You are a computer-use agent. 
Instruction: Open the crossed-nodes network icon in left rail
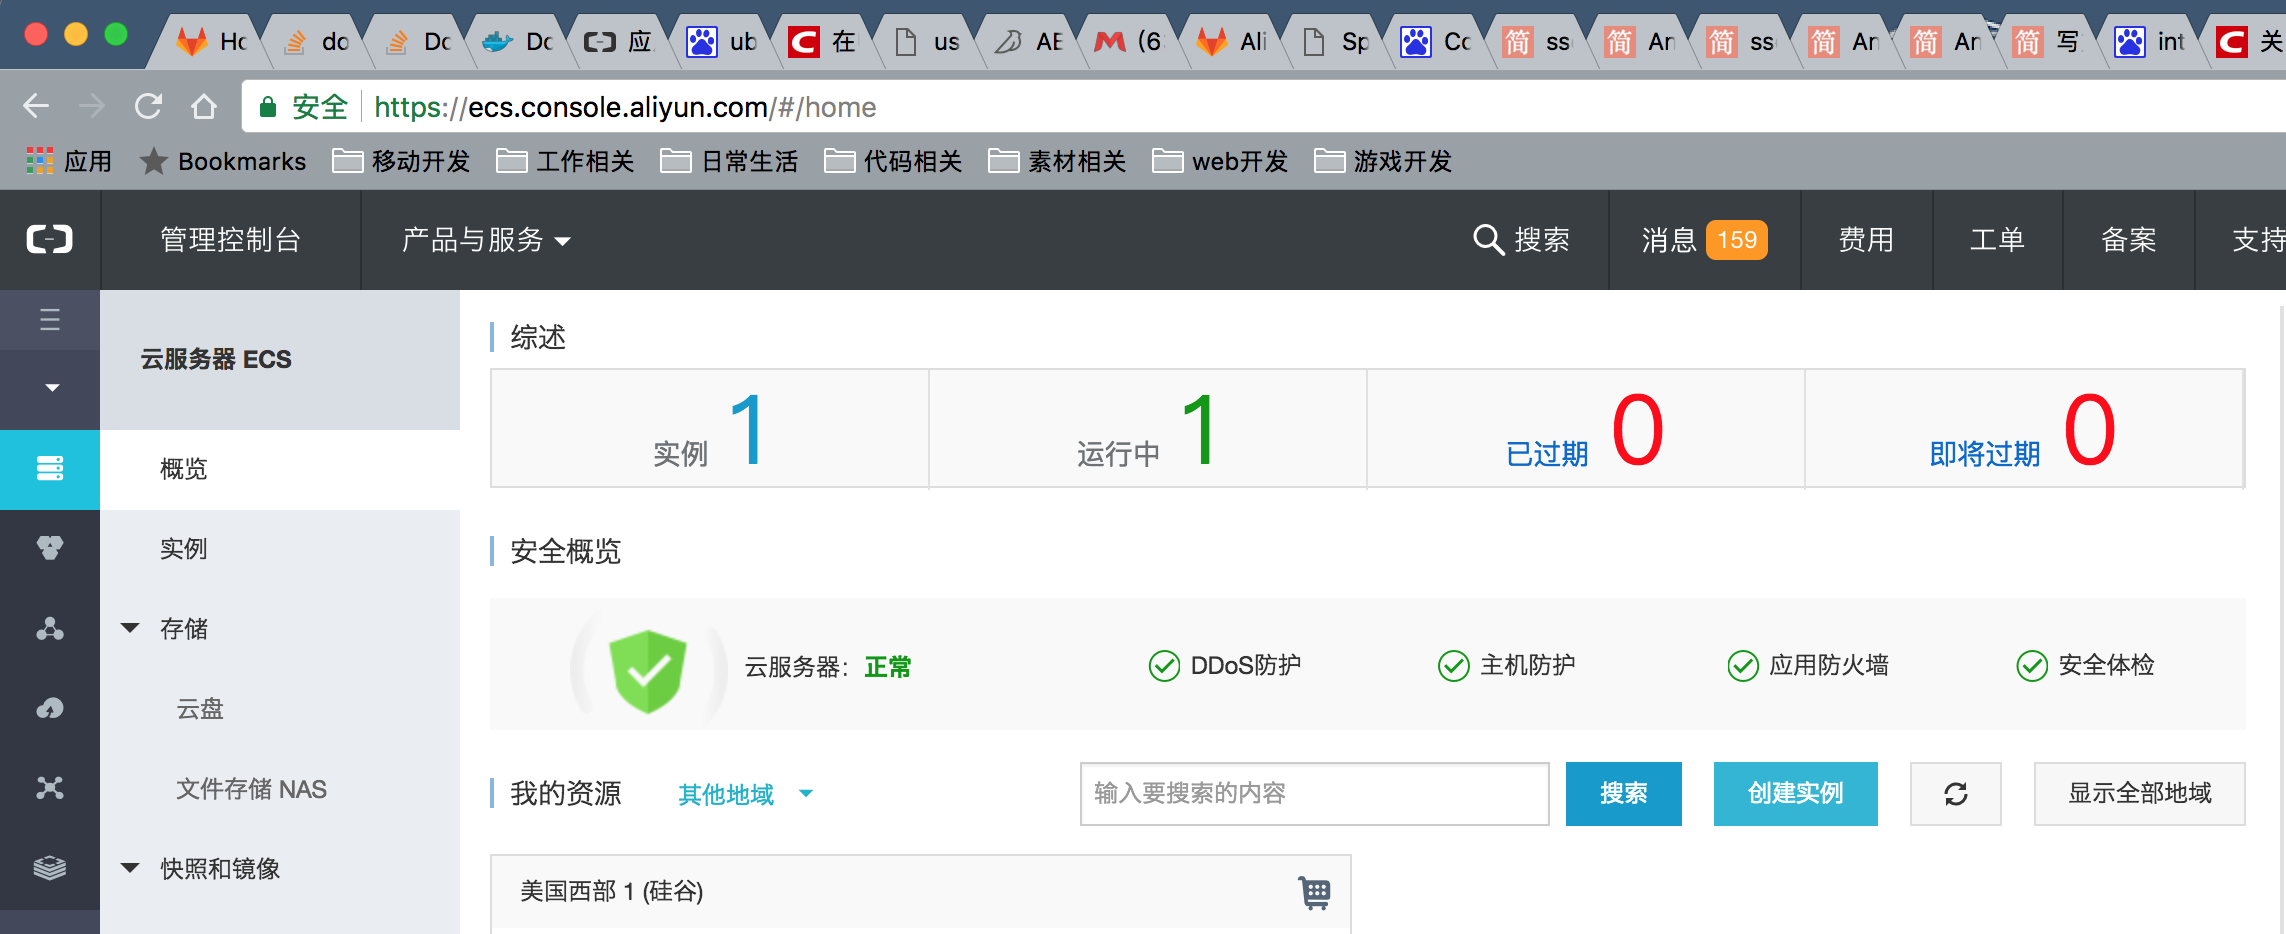[50, 788]
